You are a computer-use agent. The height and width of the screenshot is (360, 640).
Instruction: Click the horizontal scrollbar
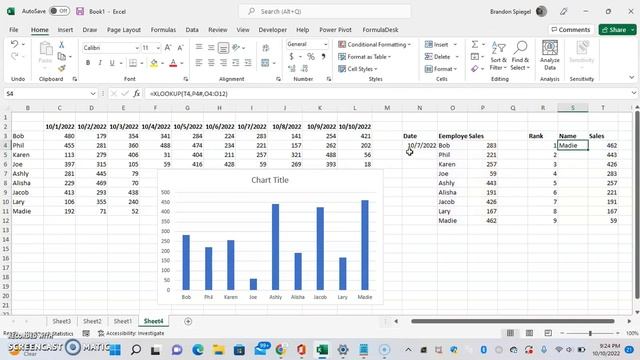pyautogui.click(x=513, y=321)
